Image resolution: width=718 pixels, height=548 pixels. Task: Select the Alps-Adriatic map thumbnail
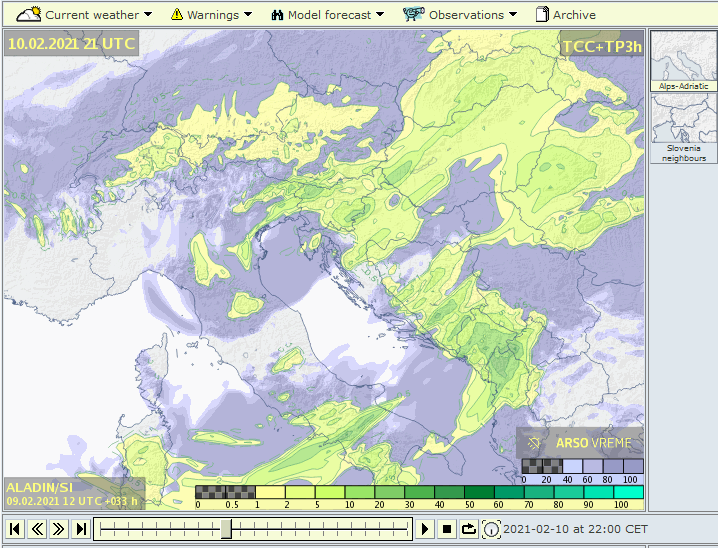[x=684, y=62]
